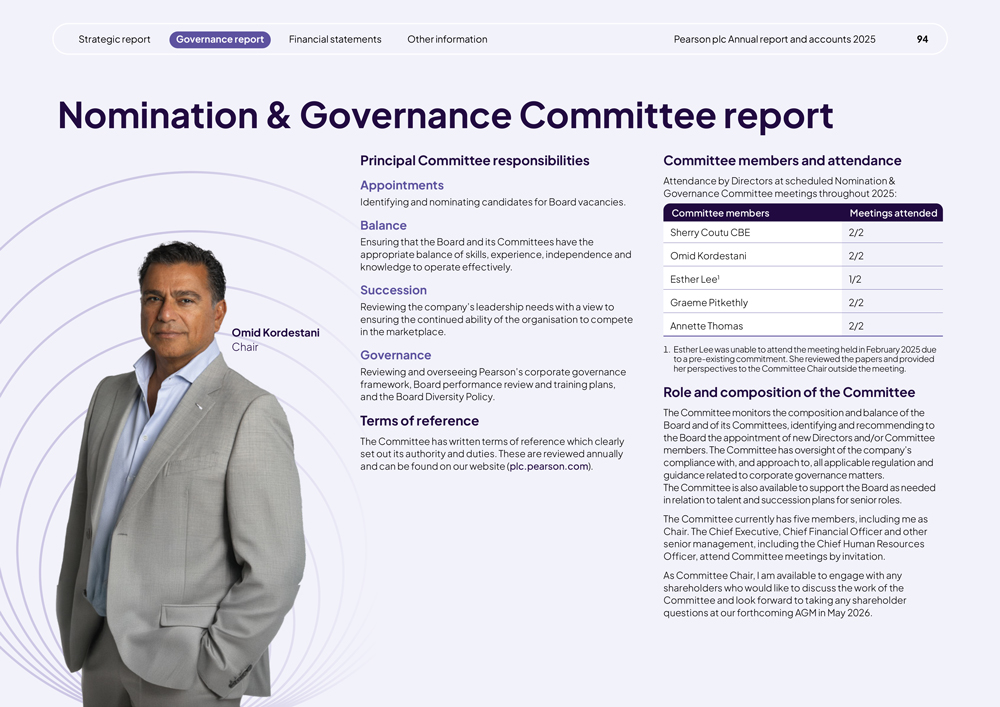Follow the plc.pearson.com website link
Screen dimensions: 1000x707
(x=549, y=466)
